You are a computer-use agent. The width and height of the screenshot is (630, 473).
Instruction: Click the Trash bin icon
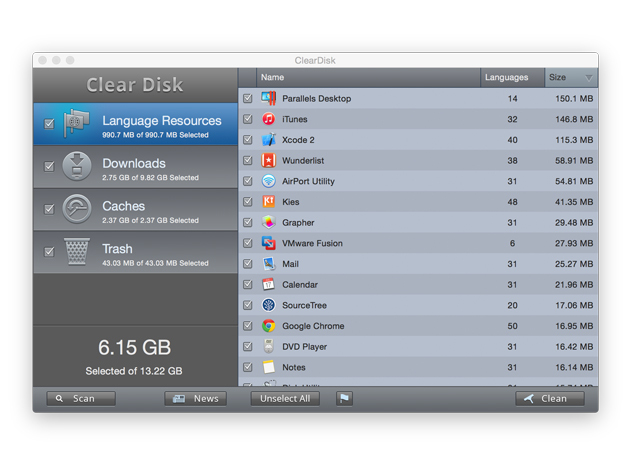(77, 252)
